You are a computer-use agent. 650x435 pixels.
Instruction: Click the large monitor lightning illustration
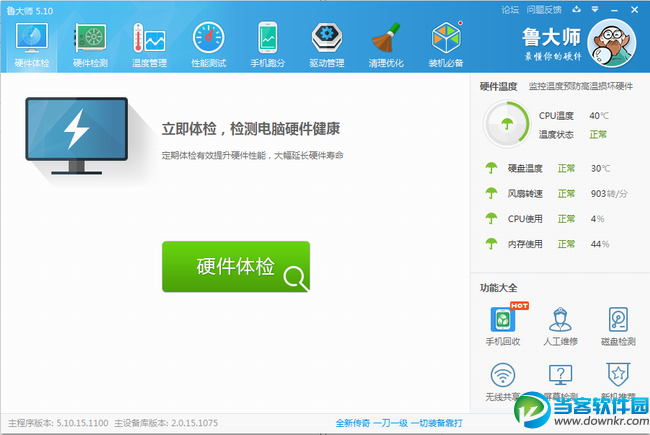[x=77, y=136]
